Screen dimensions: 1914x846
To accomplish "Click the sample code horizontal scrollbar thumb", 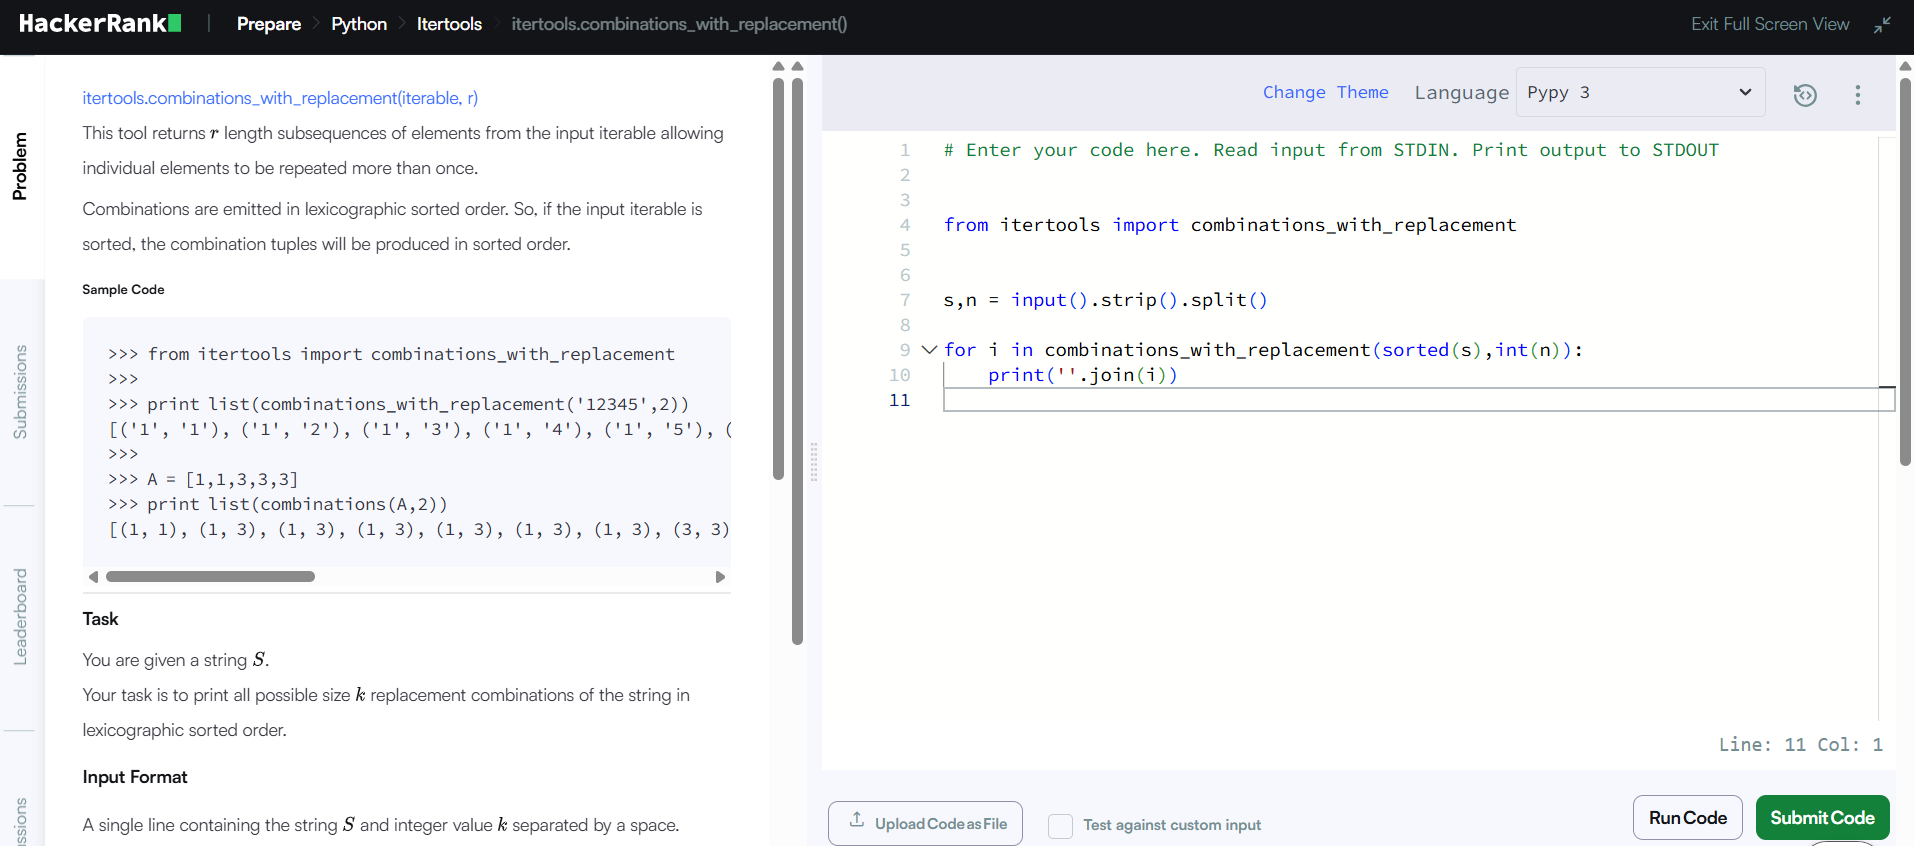I will click(x=210, y=577).
